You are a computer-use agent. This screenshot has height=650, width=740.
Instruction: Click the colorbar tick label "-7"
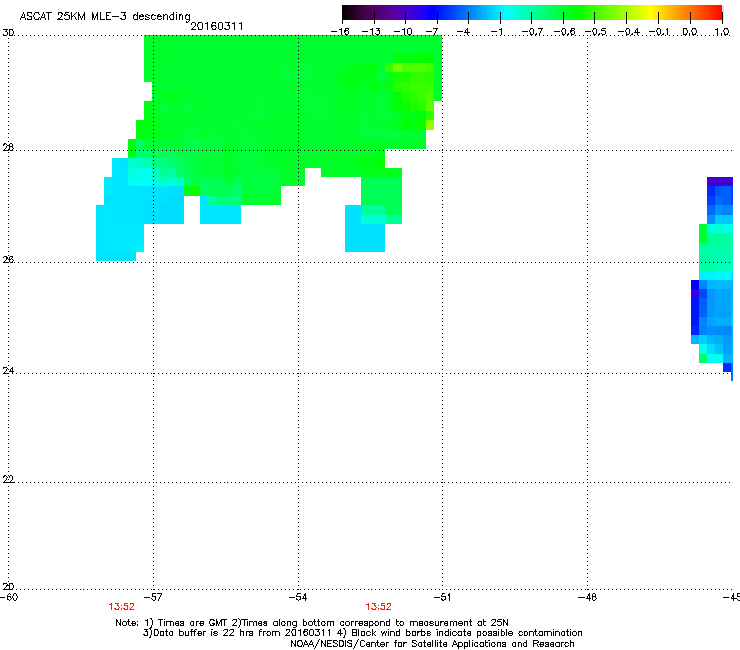coord(432,32)
